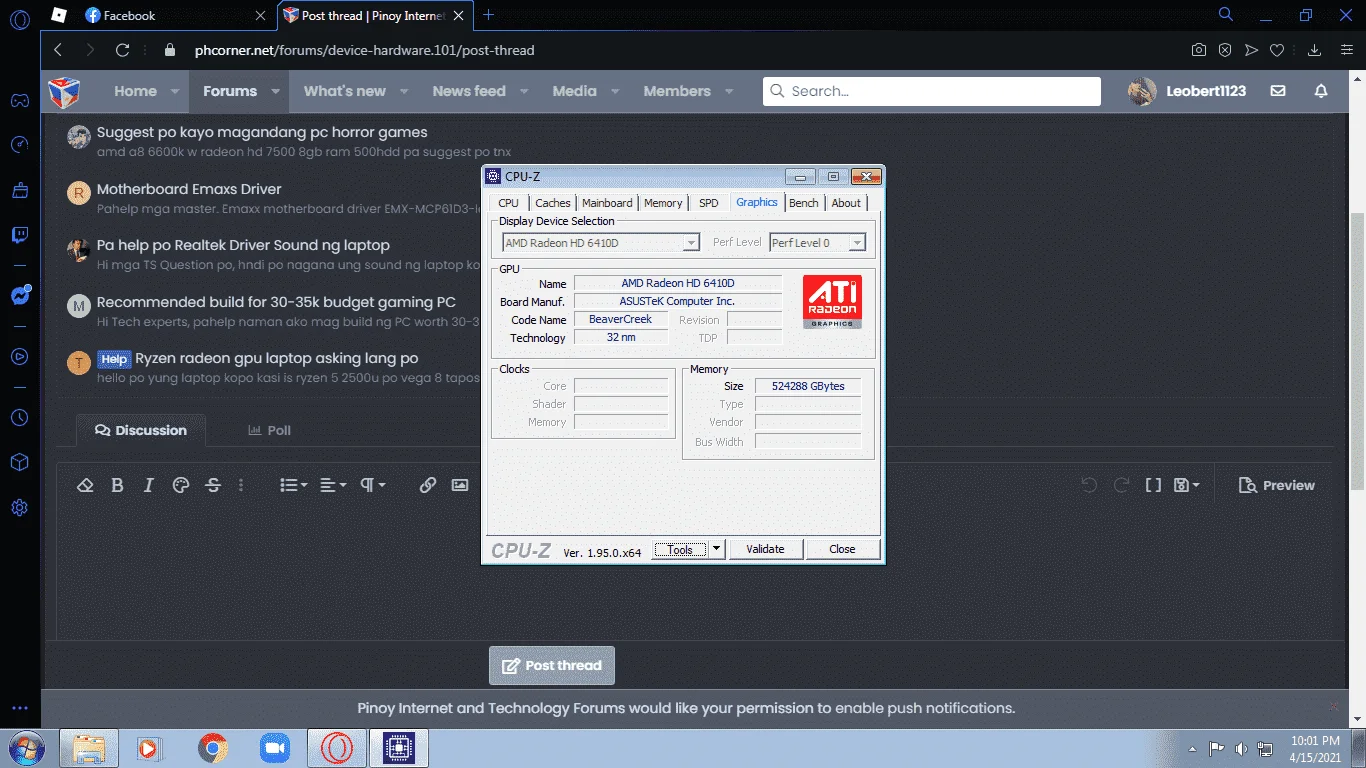Switch to the Memory tab in CPU-Z
The width and height of the screenshot is (1366, 768).
pos(663,203)
